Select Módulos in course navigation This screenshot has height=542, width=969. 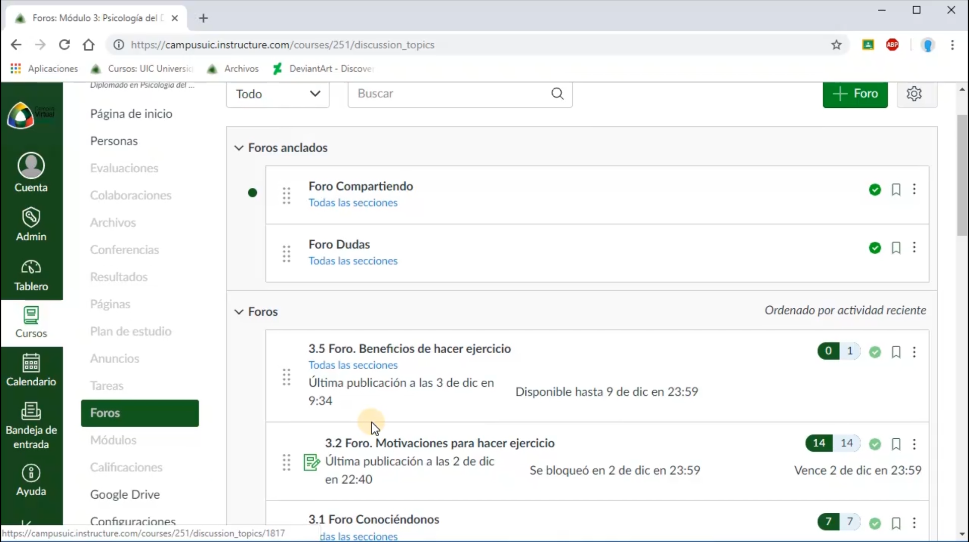(113, 440)
